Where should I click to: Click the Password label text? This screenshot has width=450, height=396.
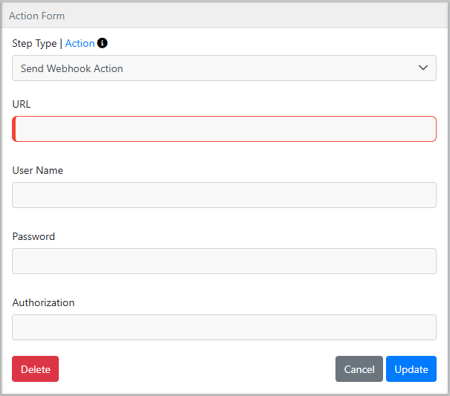tap(34, 236)
